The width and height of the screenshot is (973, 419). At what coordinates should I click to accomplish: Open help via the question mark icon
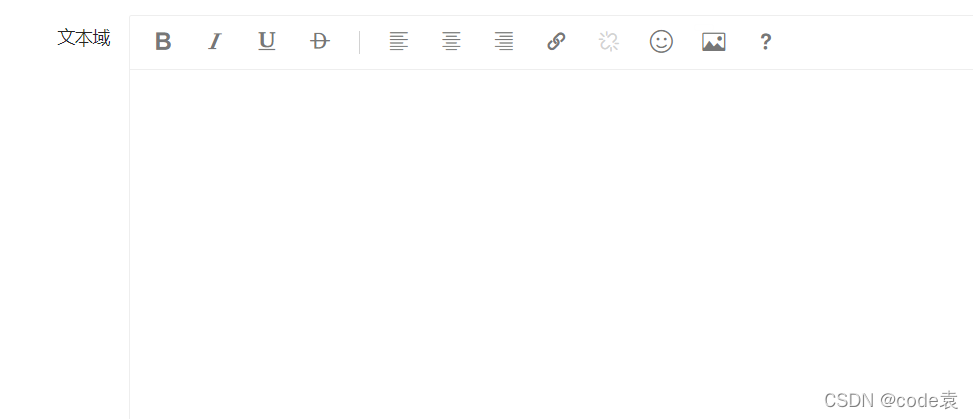(x=766, y=42)
